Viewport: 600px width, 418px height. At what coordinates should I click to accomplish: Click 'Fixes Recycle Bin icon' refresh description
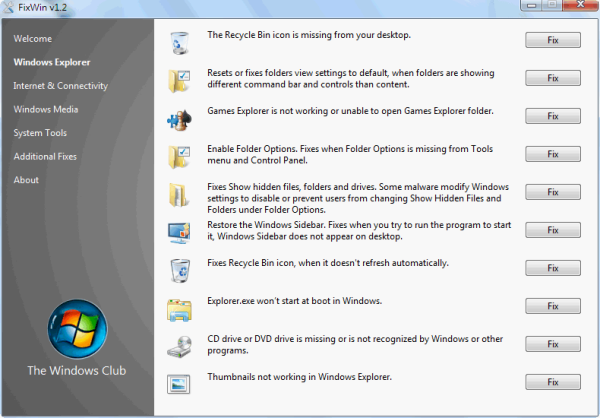[328, 263]
